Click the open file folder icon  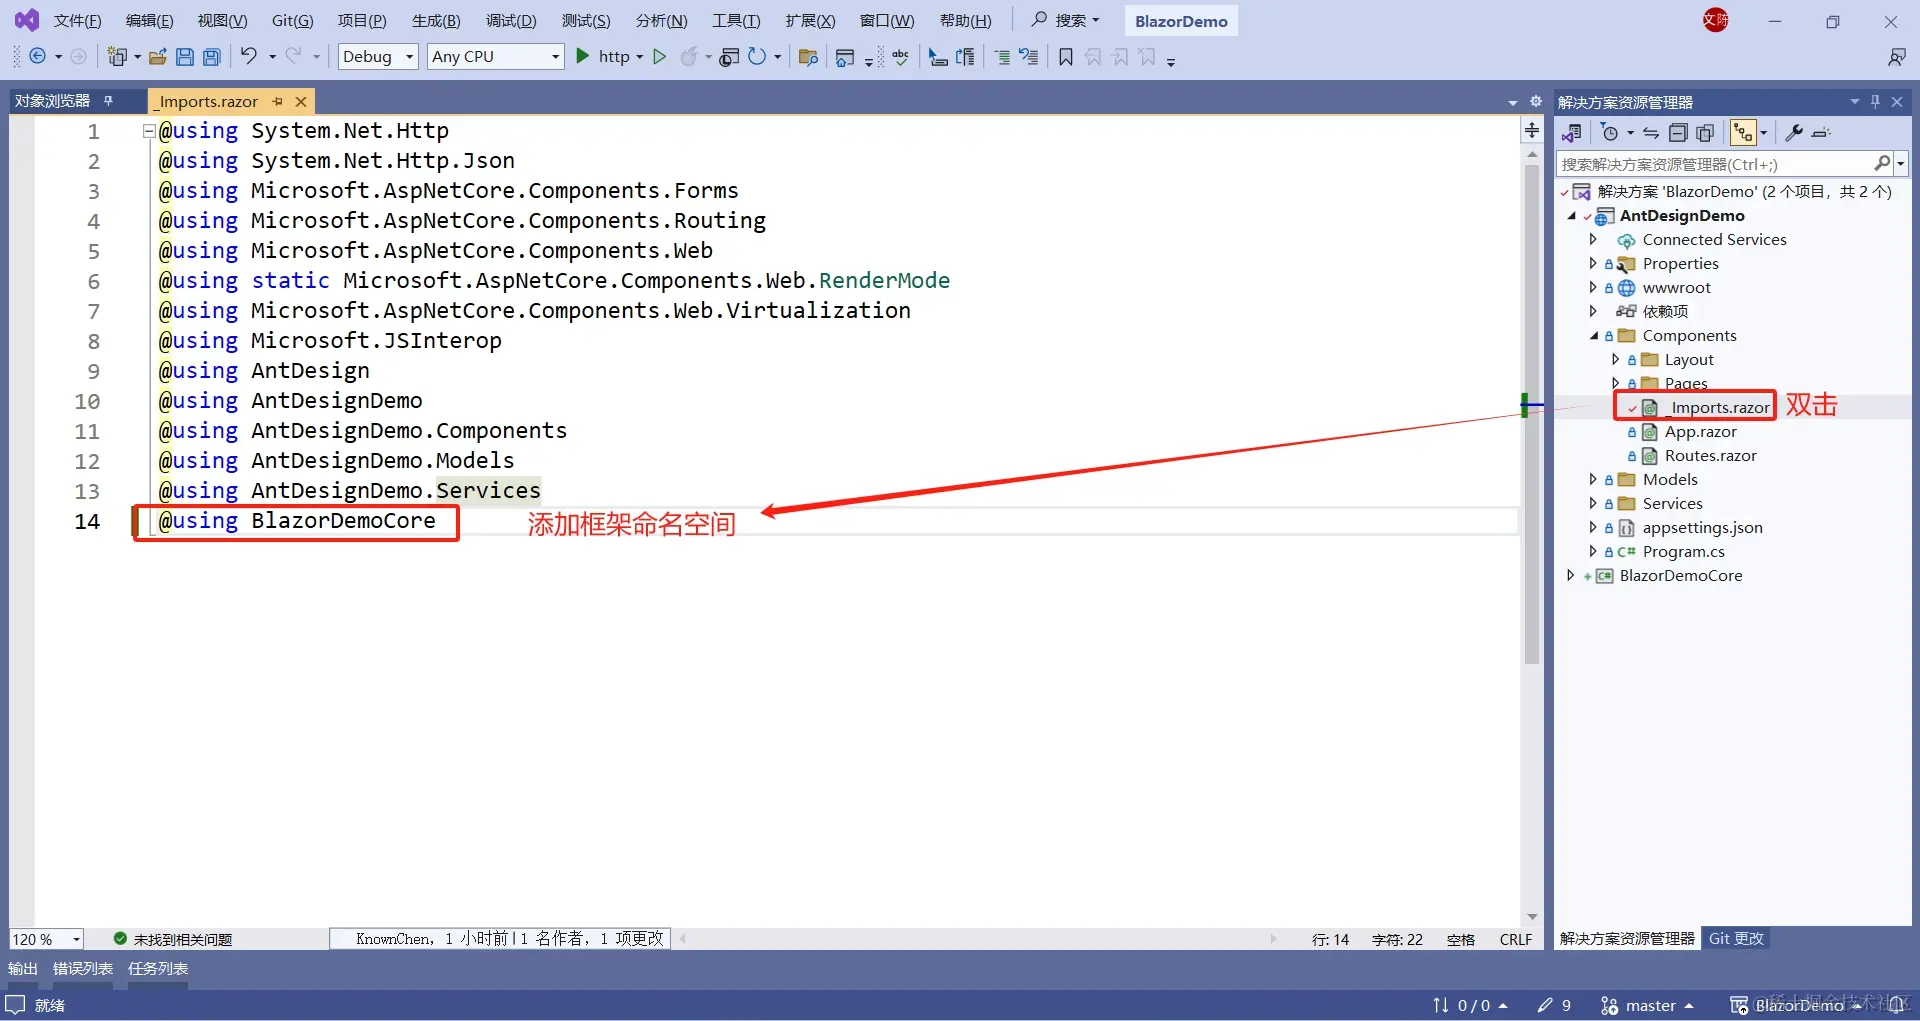[x=158, y=57]
